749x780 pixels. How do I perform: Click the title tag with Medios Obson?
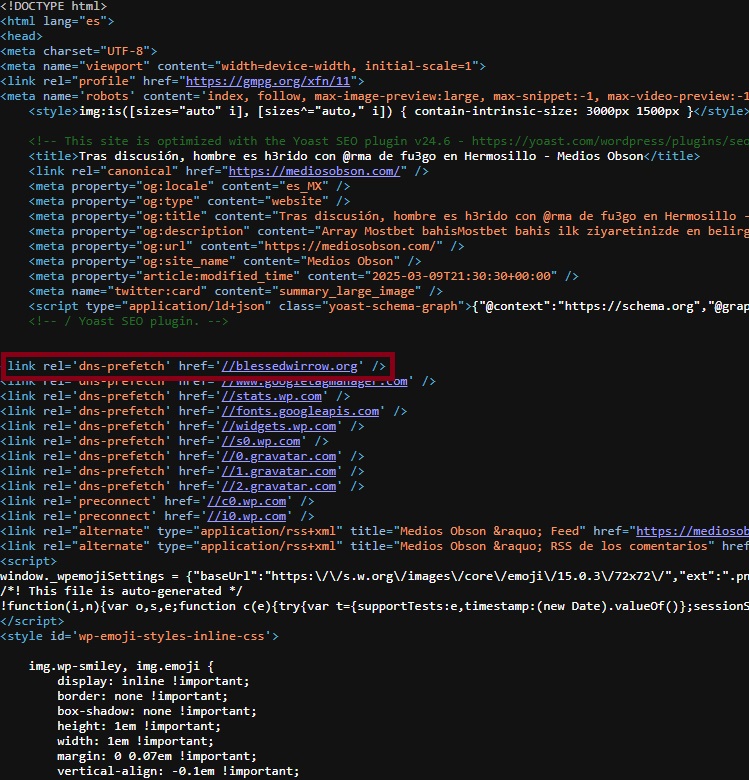[x=364, y=156]
